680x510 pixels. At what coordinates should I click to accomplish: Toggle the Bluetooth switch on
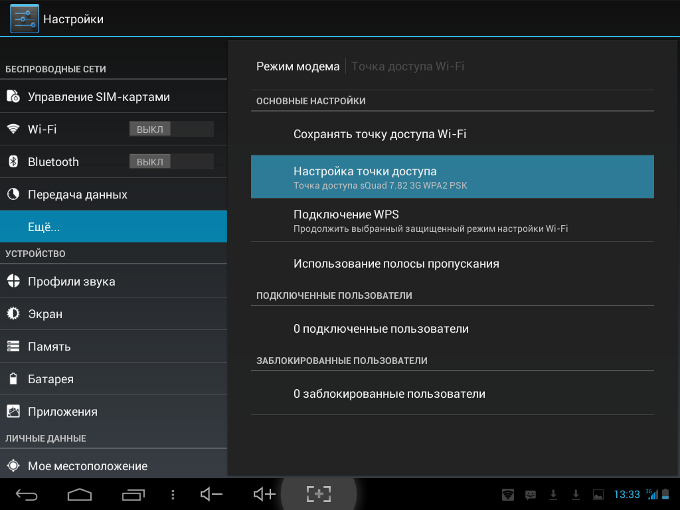(x=171, y=161)
